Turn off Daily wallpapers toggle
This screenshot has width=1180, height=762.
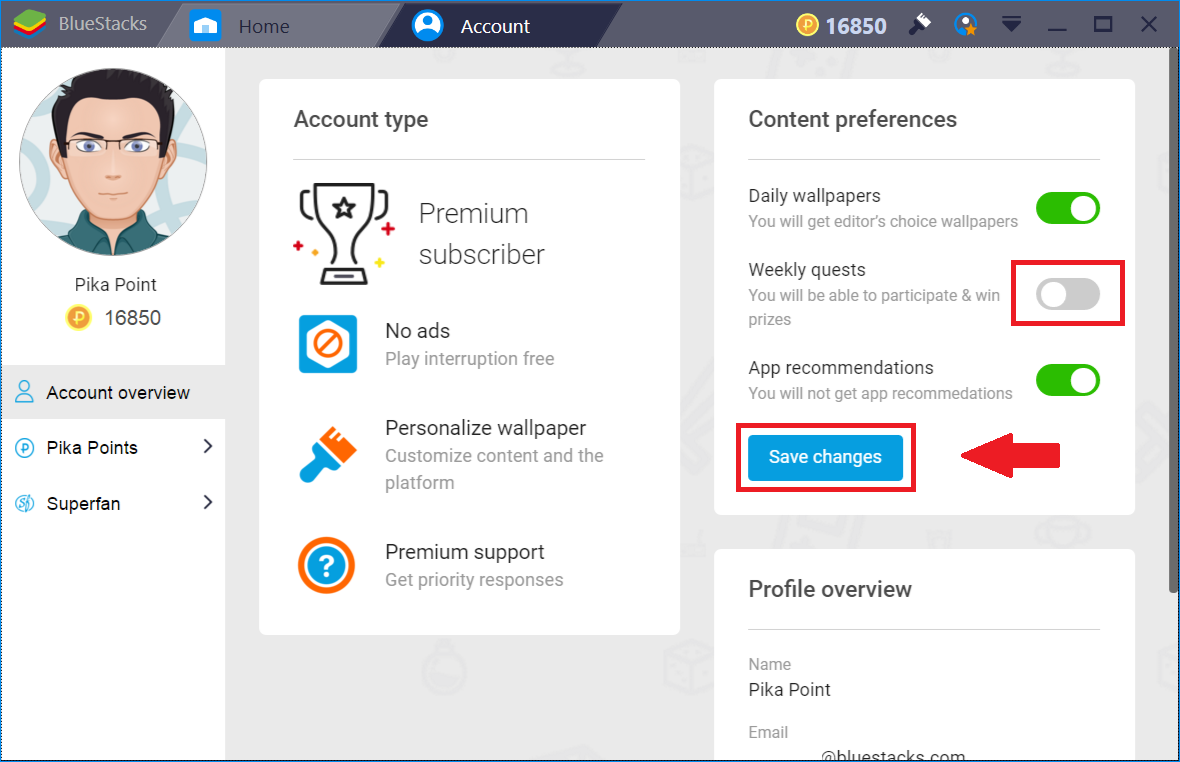click(x=1067, y=208)
